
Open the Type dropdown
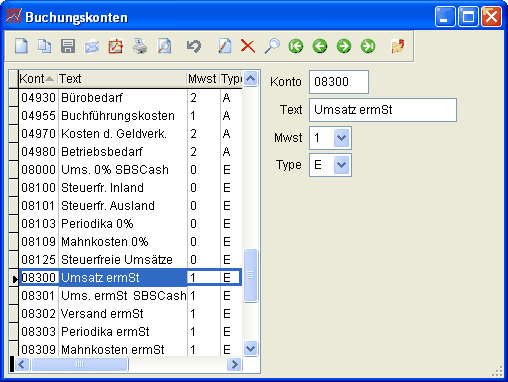pos(342,165)
